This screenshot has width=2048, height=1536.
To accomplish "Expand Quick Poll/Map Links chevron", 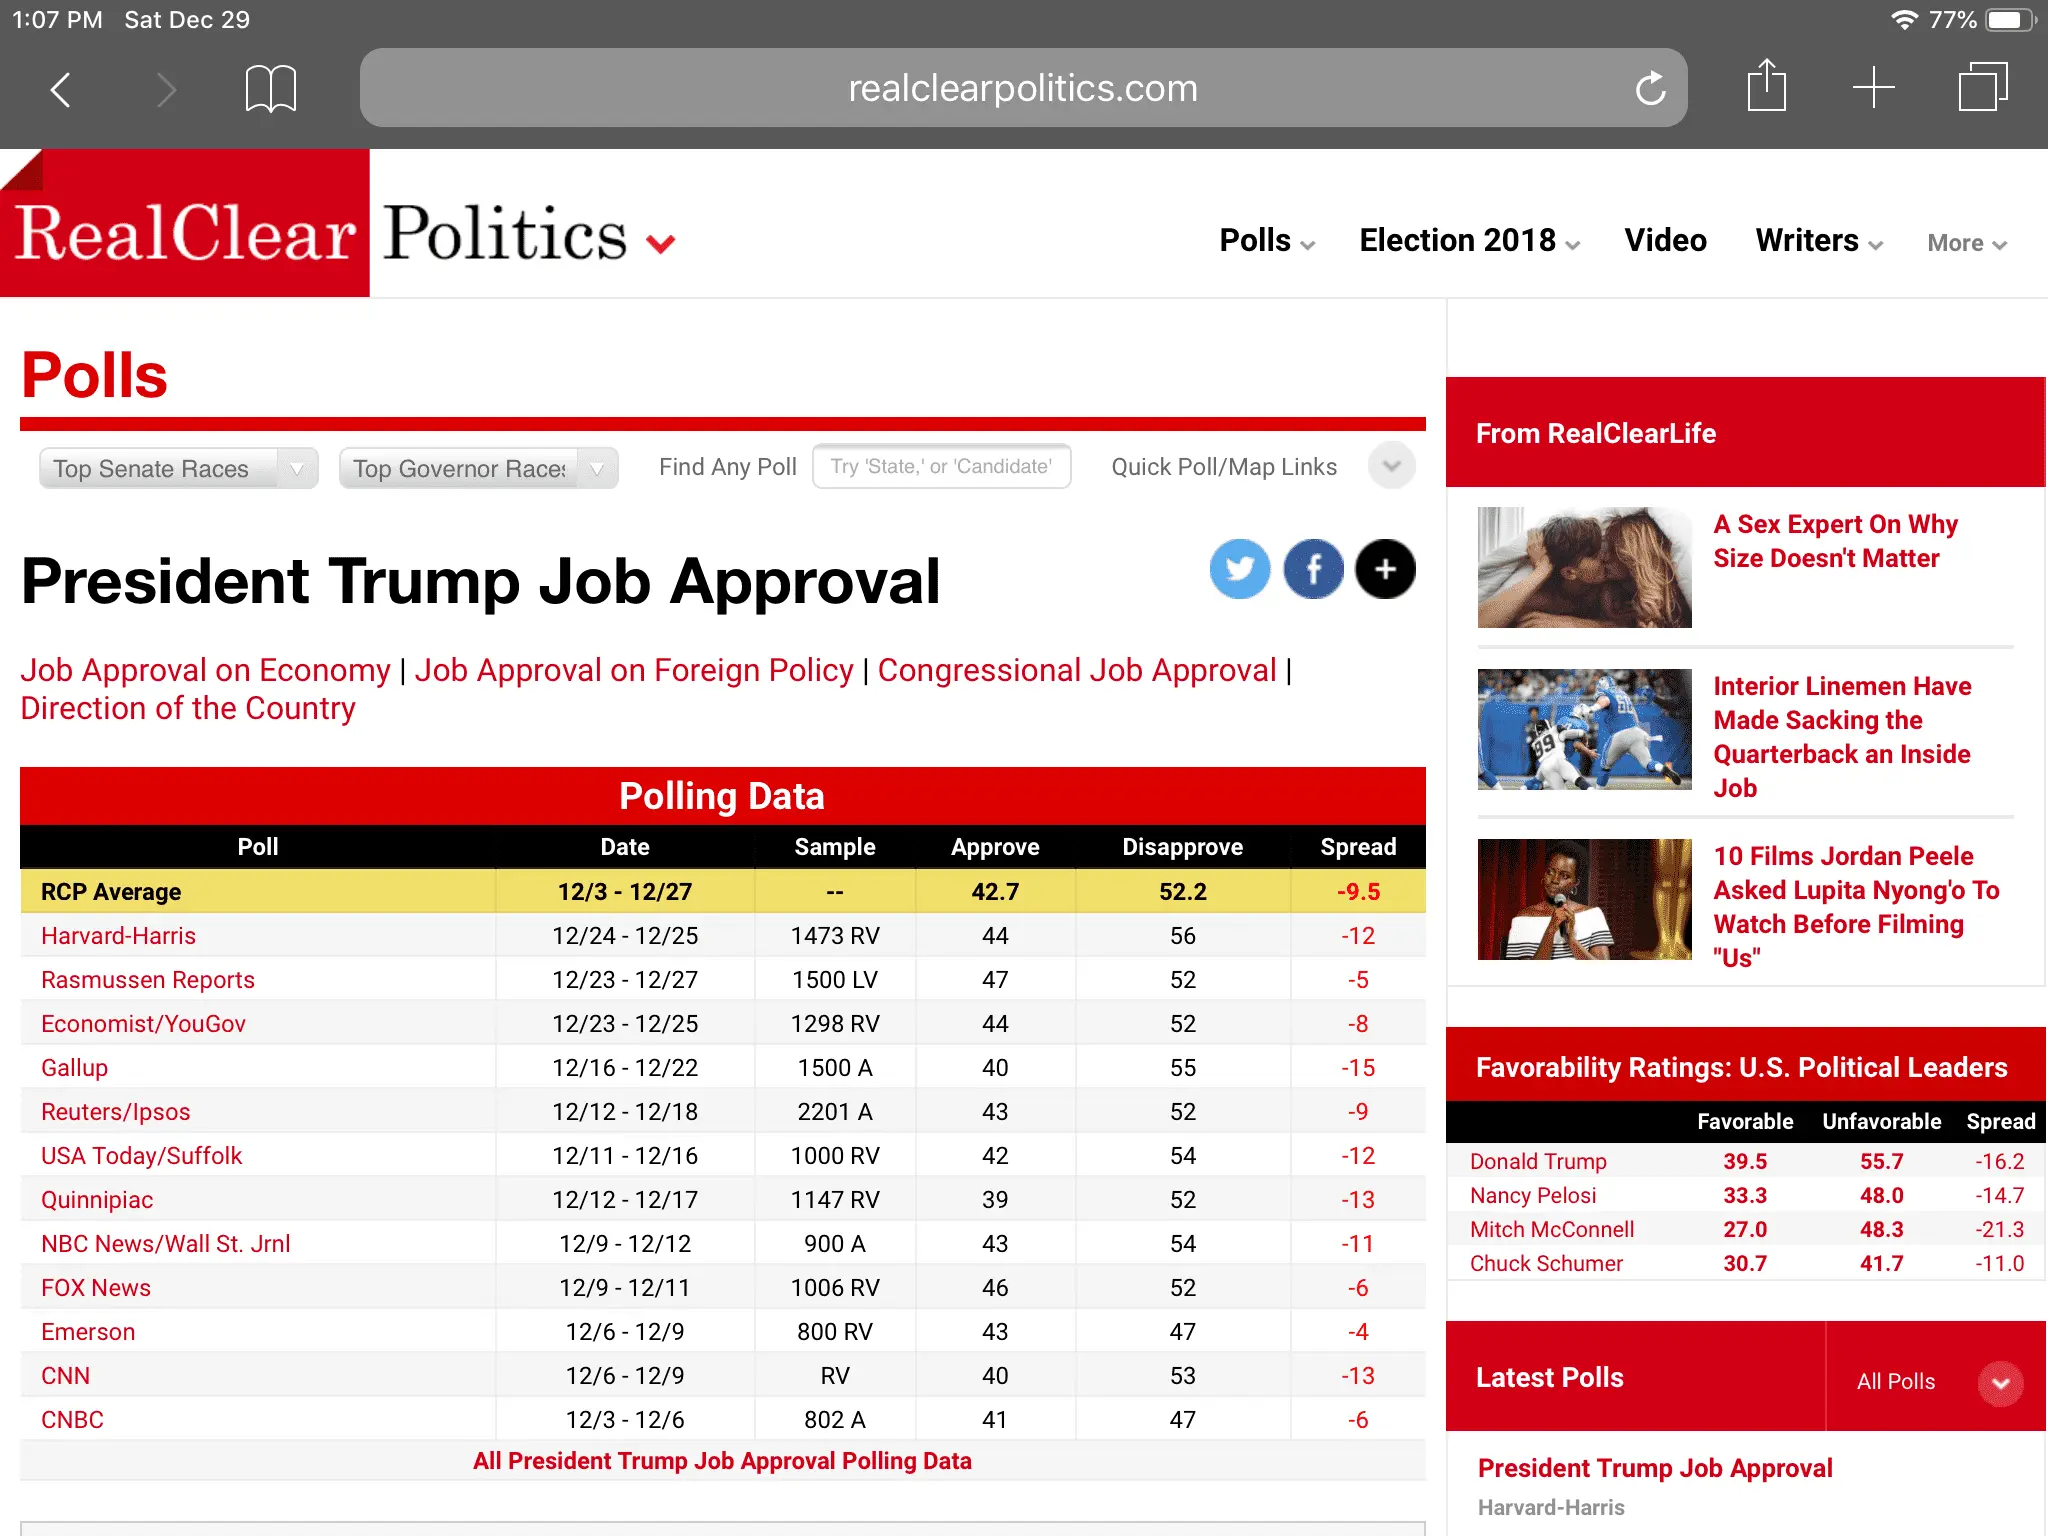I will 1391,465.
